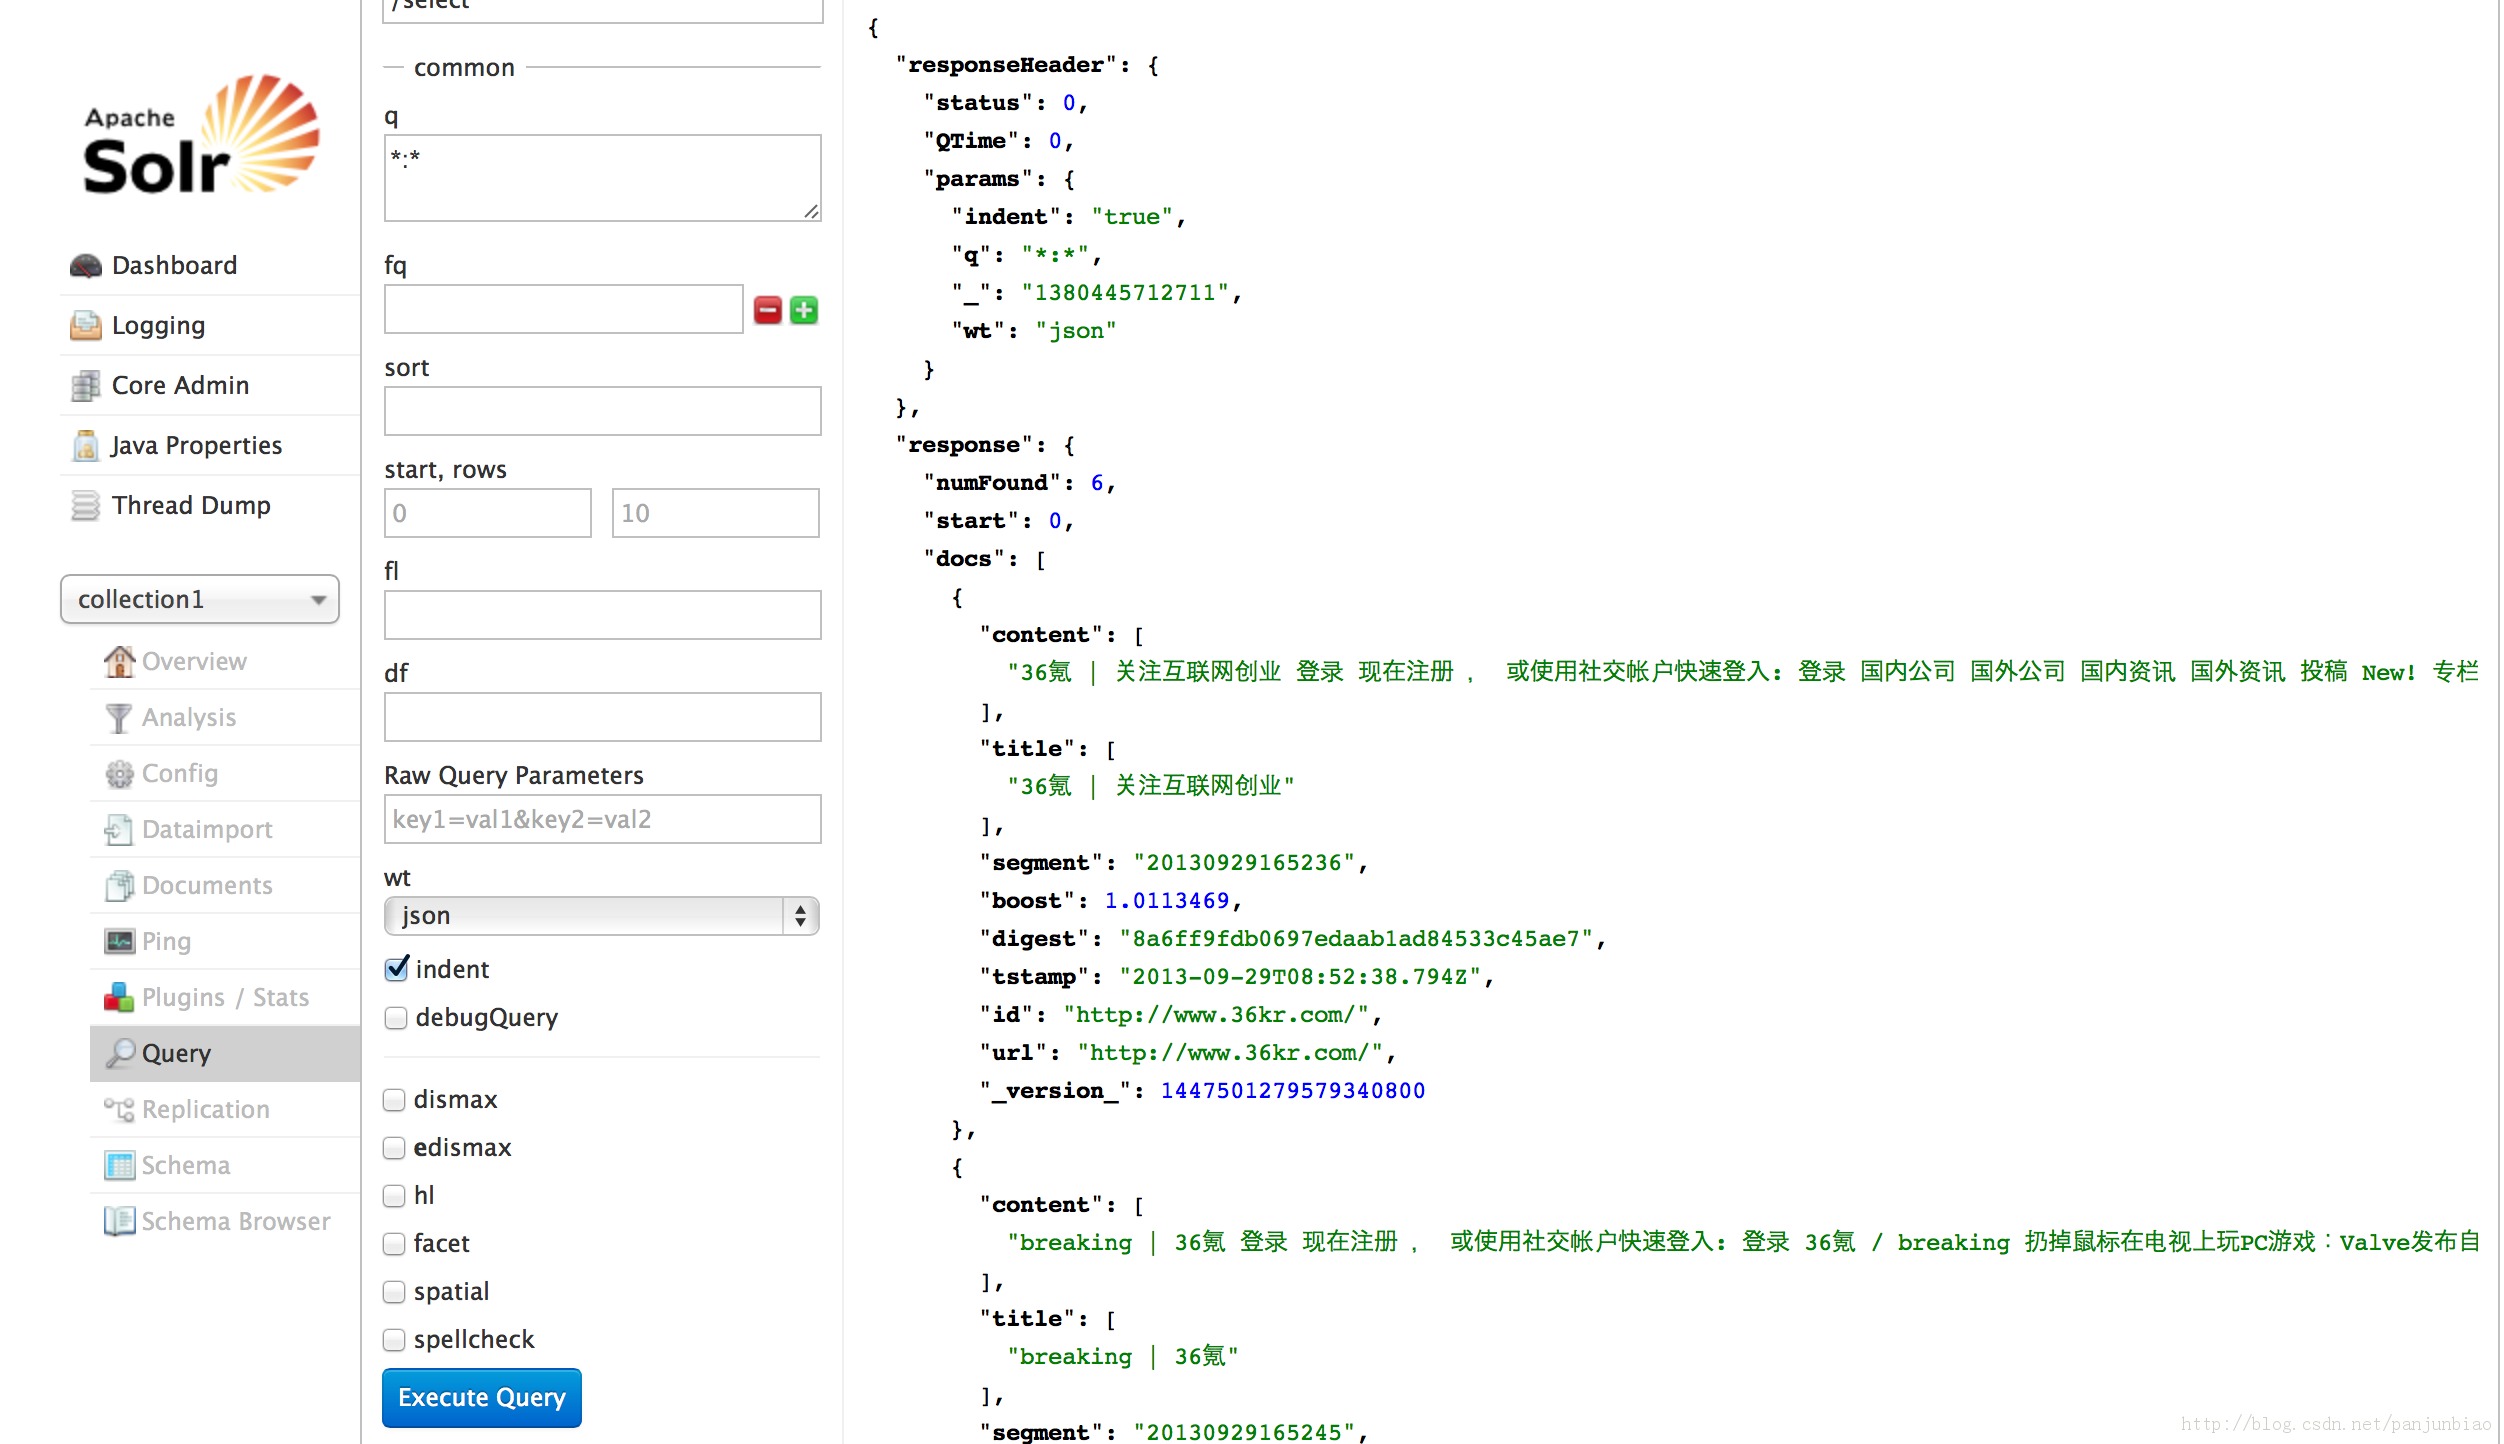The width and height of the screenshot is (2504, 1444).
Task: Click the Config gear icon
Action: 119,773
